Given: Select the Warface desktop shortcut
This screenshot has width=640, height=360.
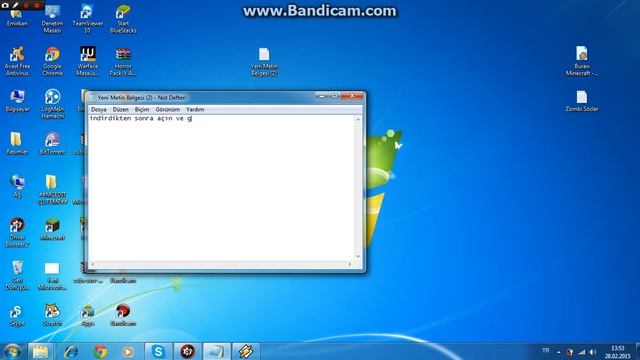Looking at the screenshot, I should tap(87, 61).
